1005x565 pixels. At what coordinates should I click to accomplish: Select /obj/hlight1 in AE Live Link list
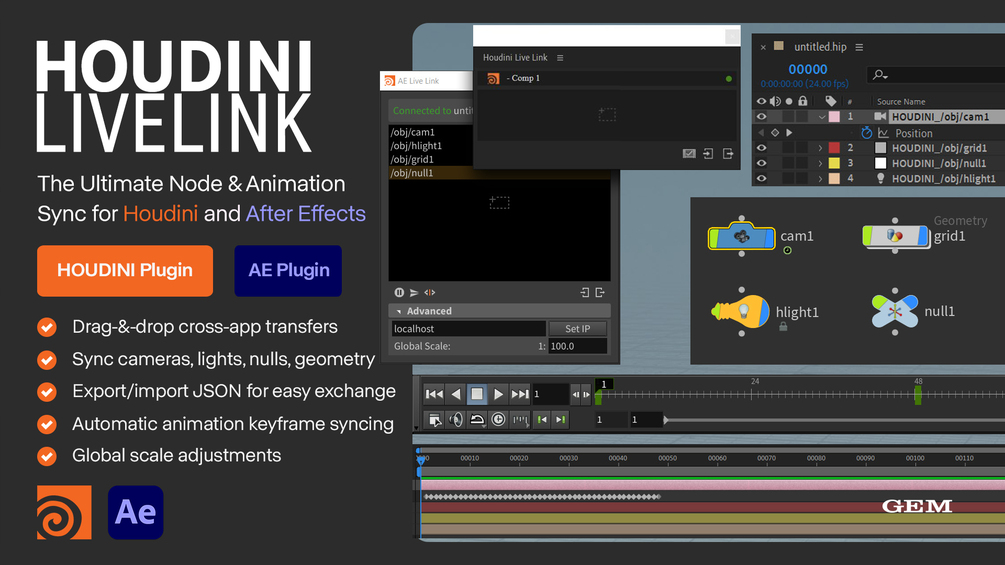pyautogui.click(x=416, y=145)
